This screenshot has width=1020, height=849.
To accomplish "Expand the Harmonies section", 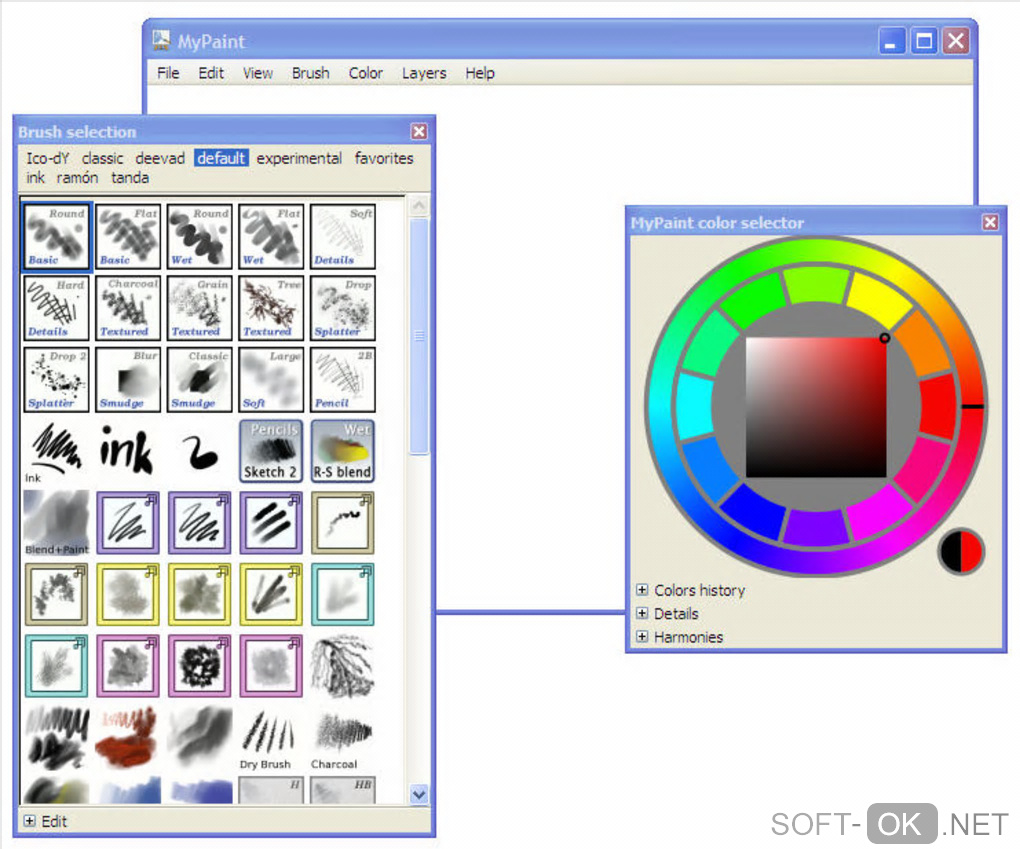I will (680, 637).
